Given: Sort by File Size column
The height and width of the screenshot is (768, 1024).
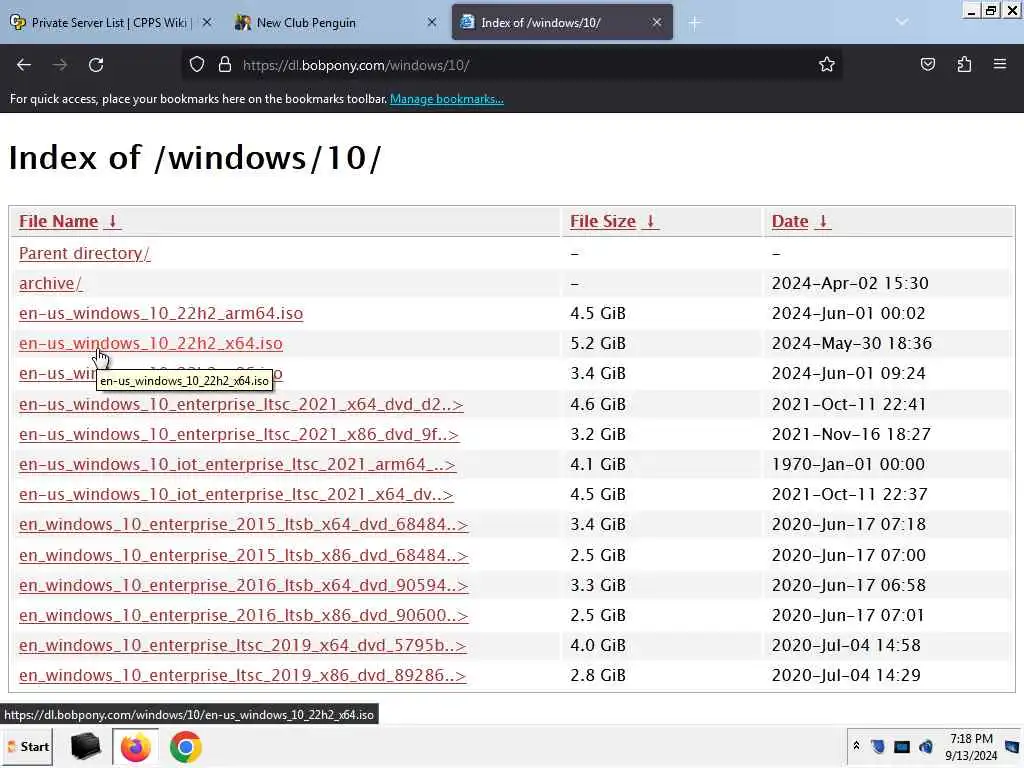Looking at the screenshot, I should click(x=613, y=221).
